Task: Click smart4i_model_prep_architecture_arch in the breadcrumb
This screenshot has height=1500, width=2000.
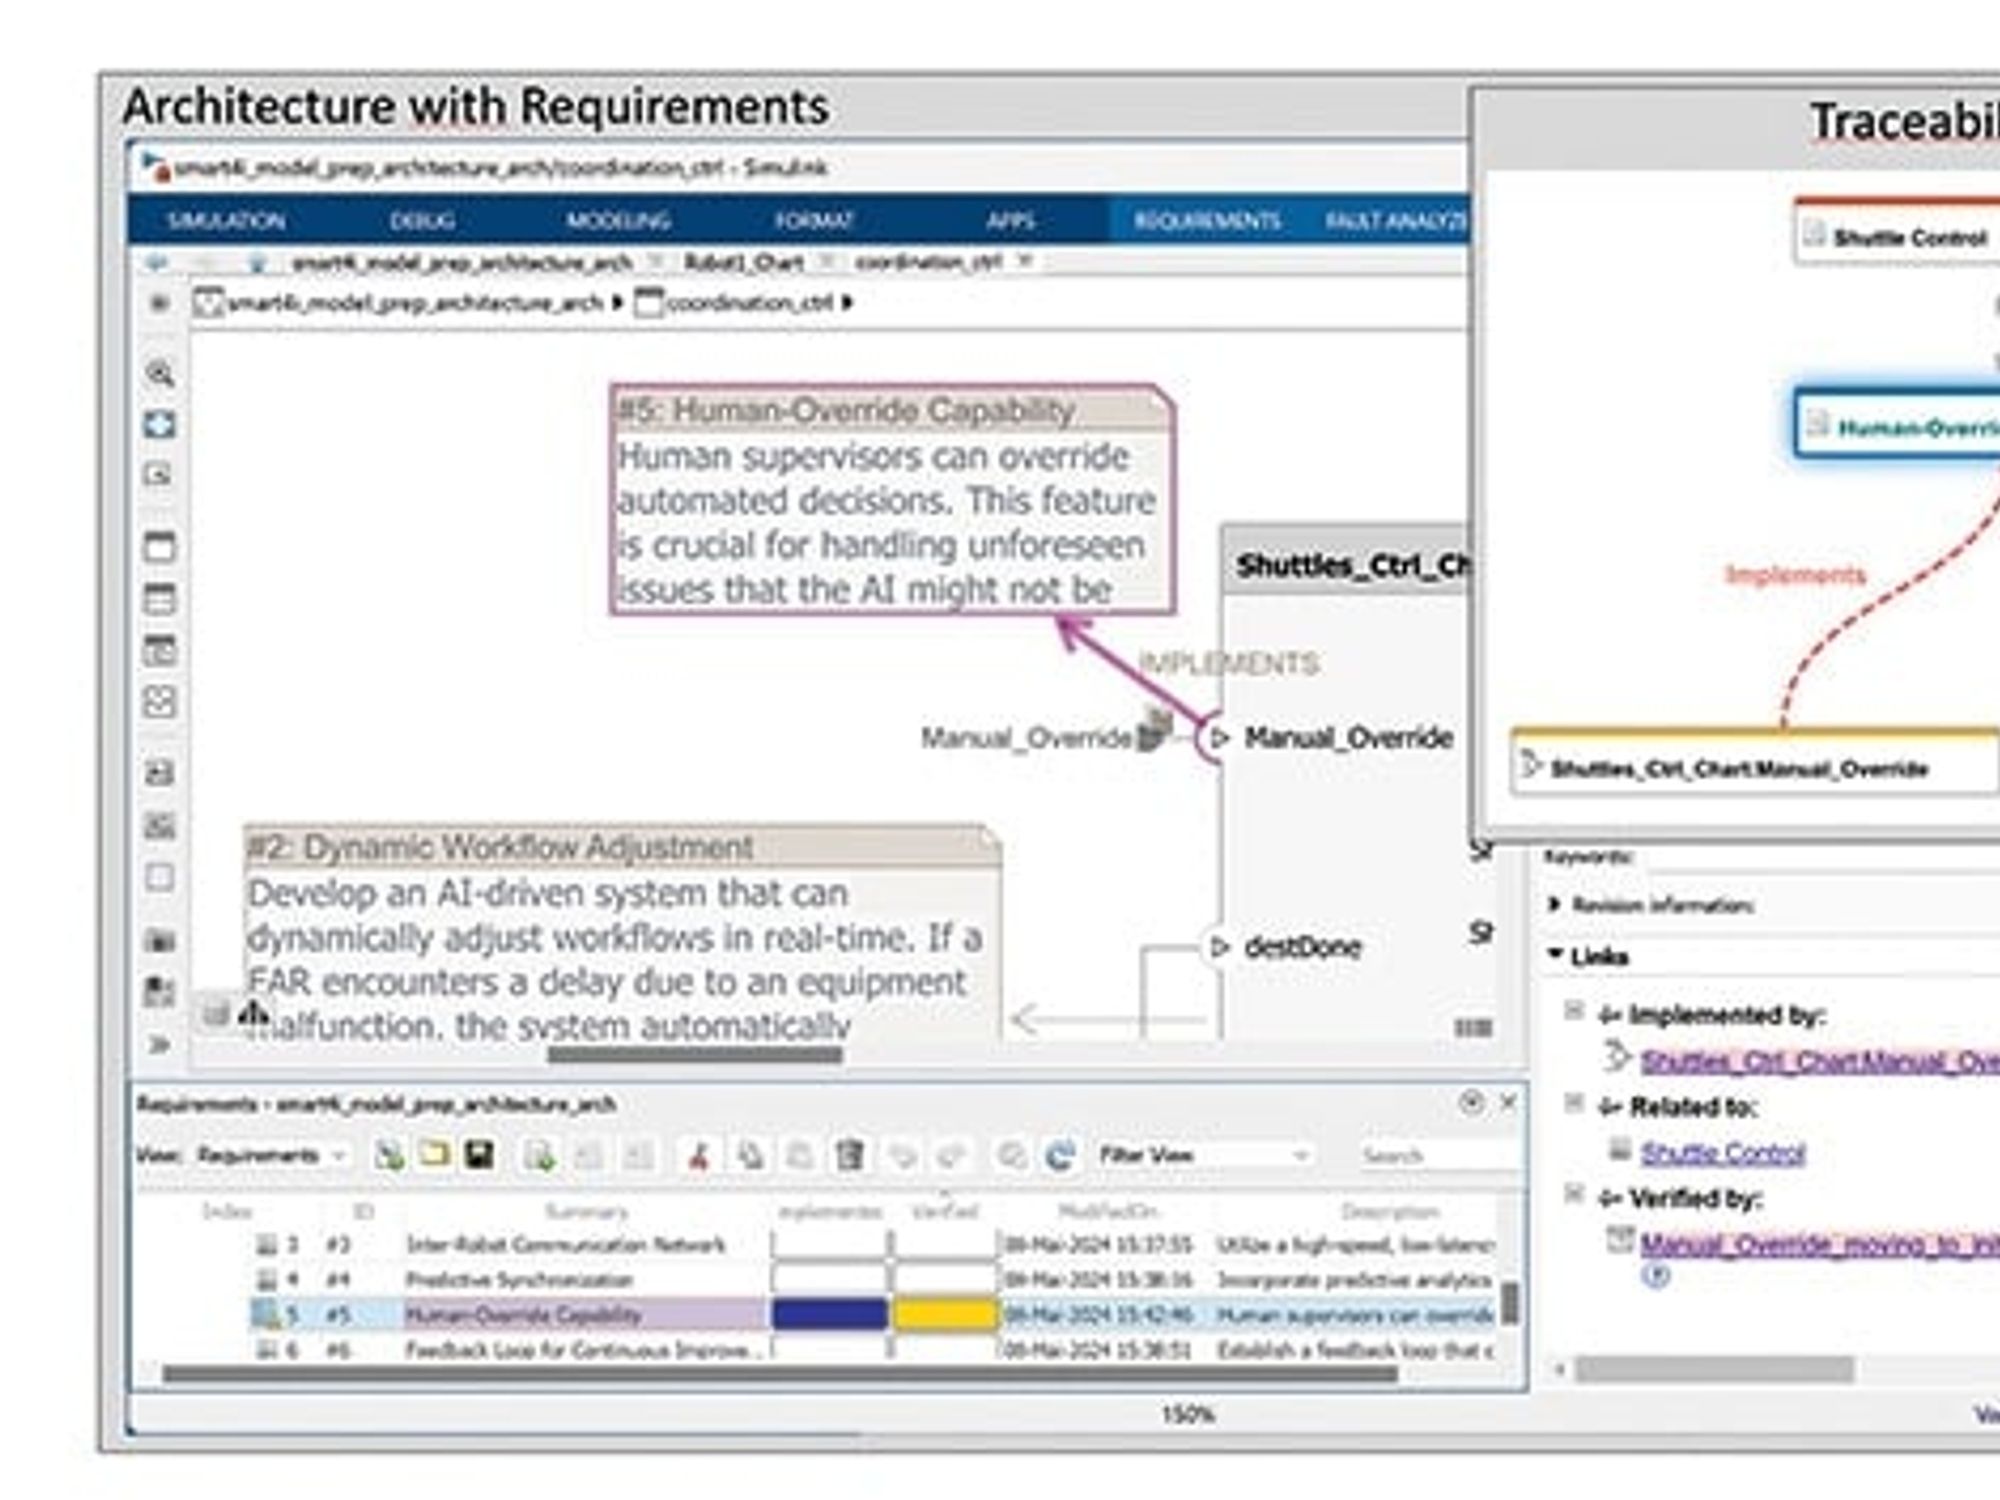Action: 414,302
